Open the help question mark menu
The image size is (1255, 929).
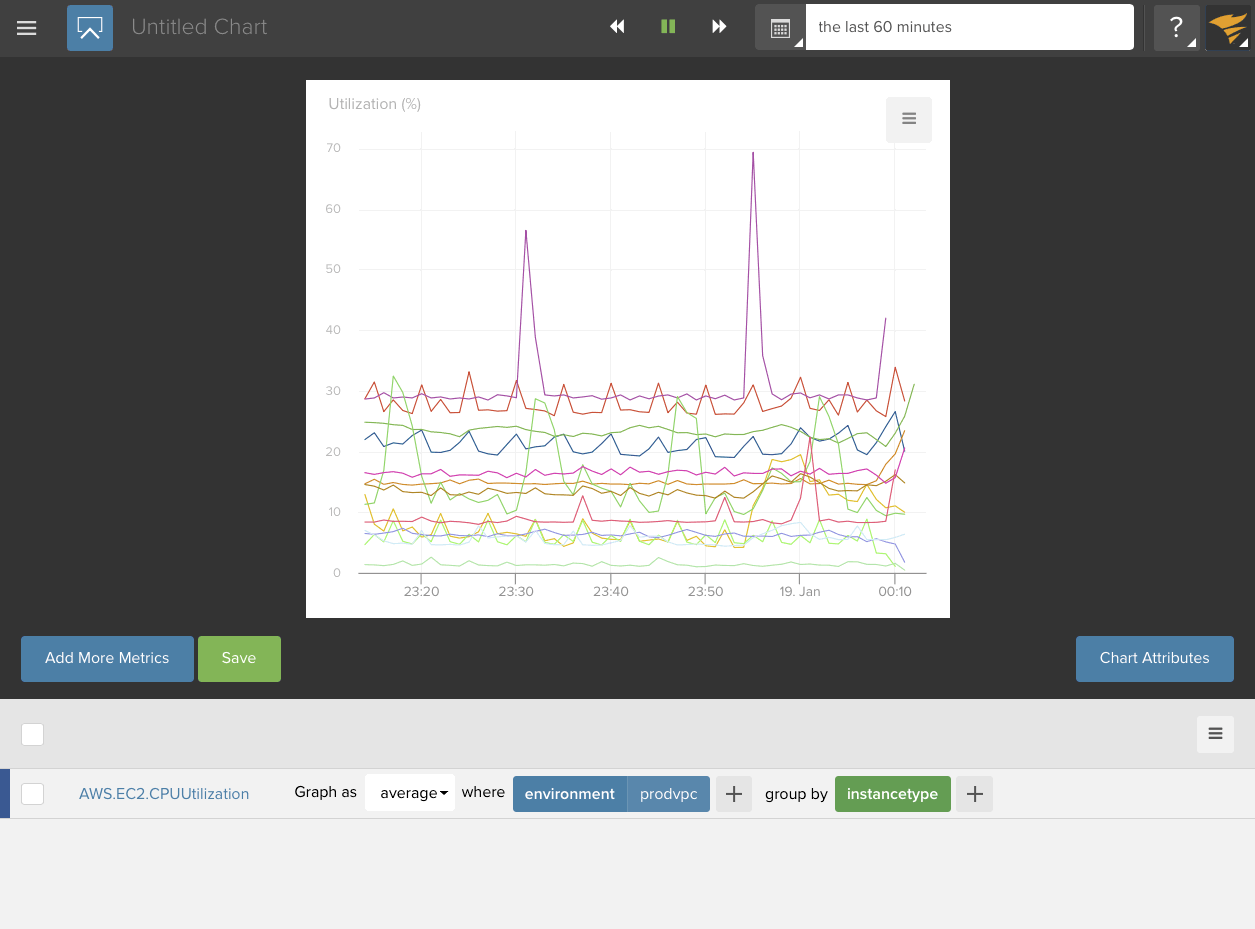tap(1176, 28)
